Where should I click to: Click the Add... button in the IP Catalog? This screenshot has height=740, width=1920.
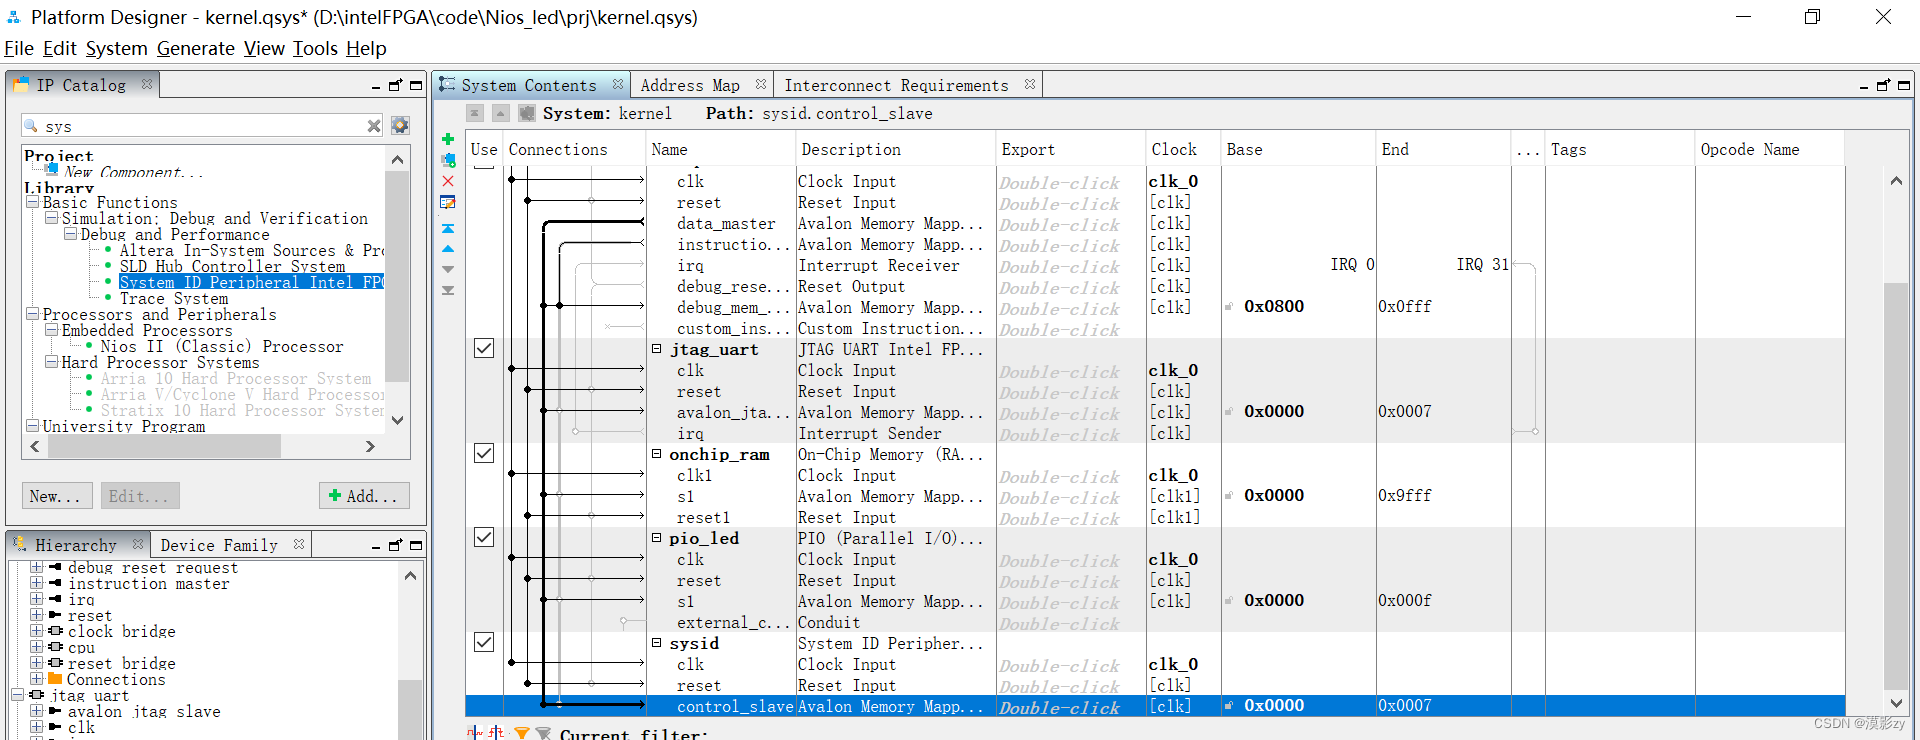click(364, 496)
